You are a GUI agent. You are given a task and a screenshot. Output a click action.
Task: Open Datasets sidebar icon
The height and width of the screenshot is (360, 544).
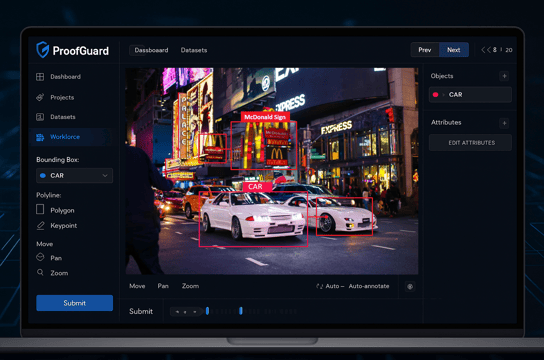[40, 117]
